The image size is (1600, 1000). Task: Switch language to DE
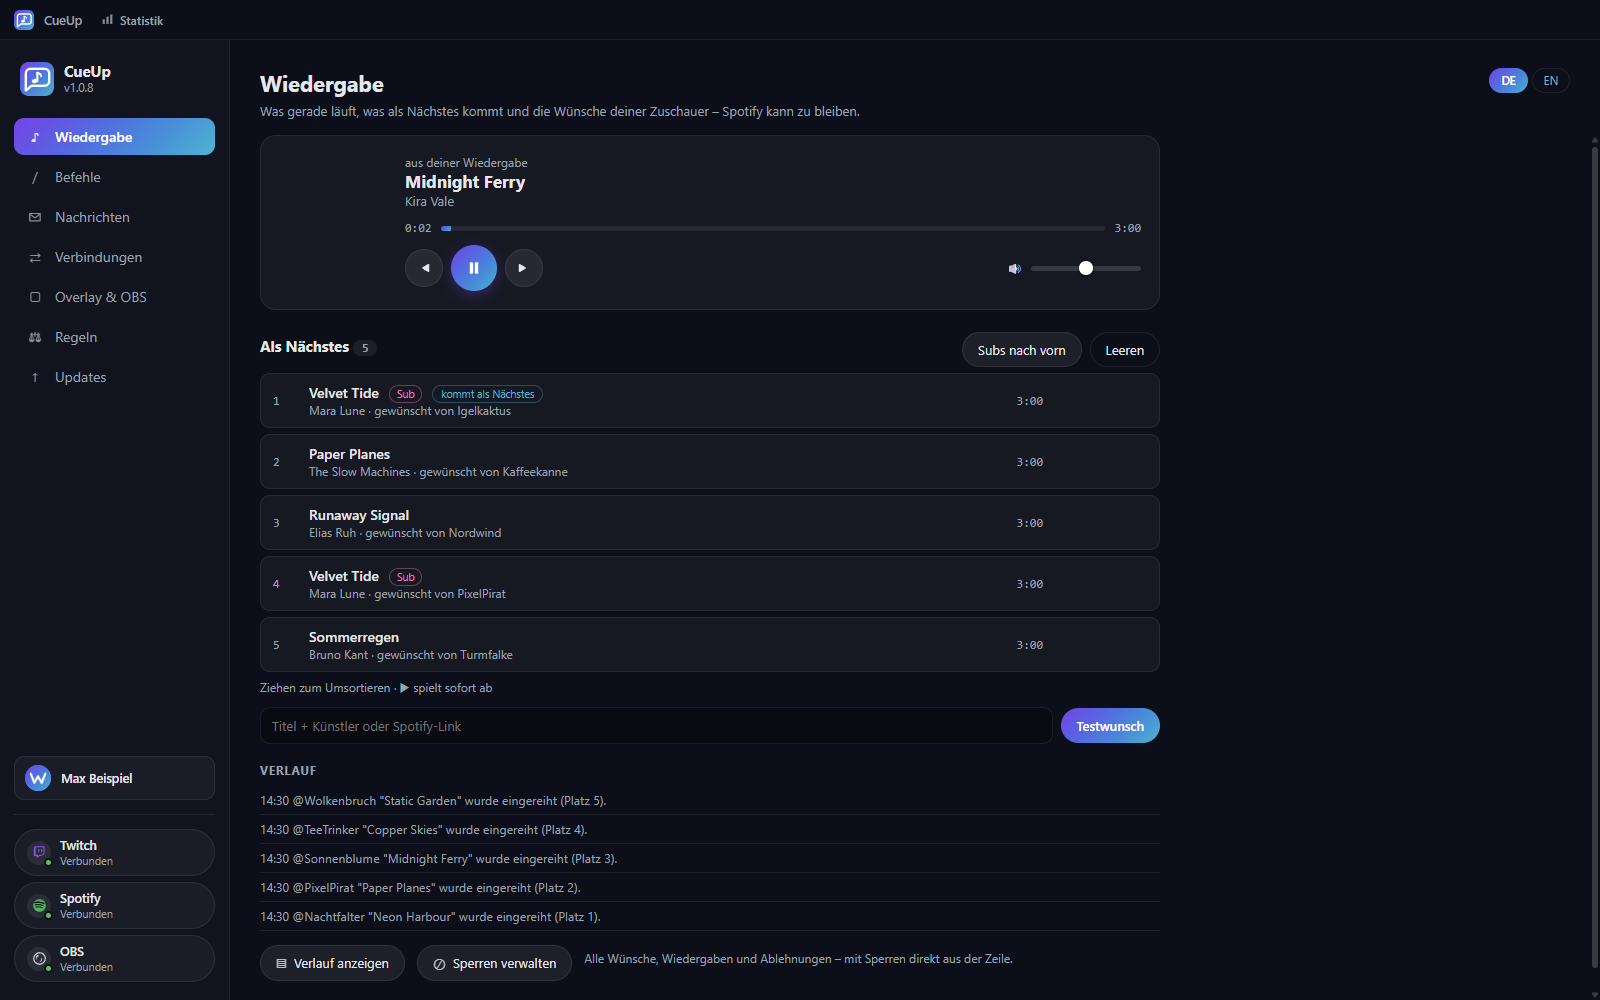tap(1508, 81)
